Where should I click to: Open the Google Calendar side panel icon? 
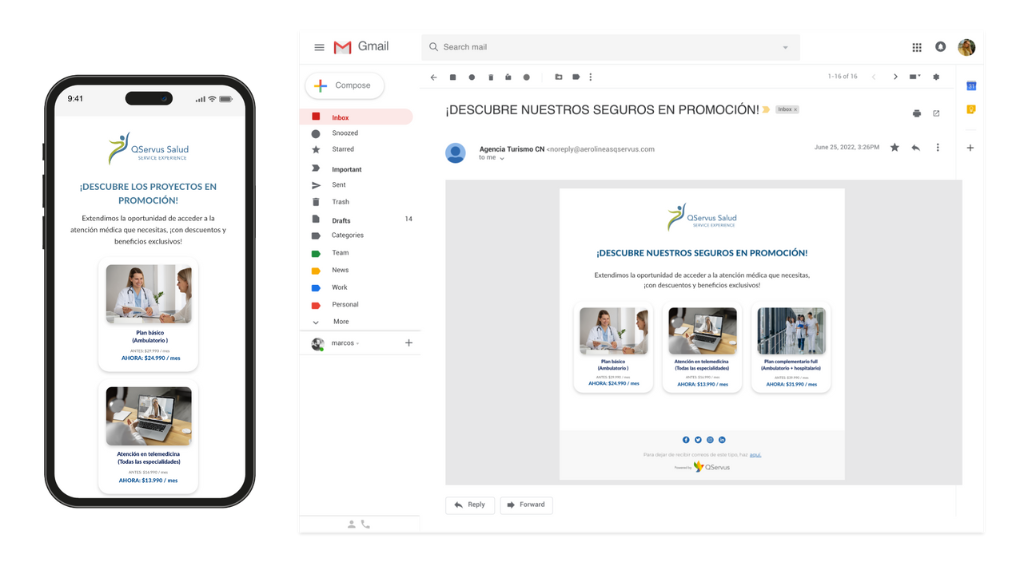[x=970, y=87]
